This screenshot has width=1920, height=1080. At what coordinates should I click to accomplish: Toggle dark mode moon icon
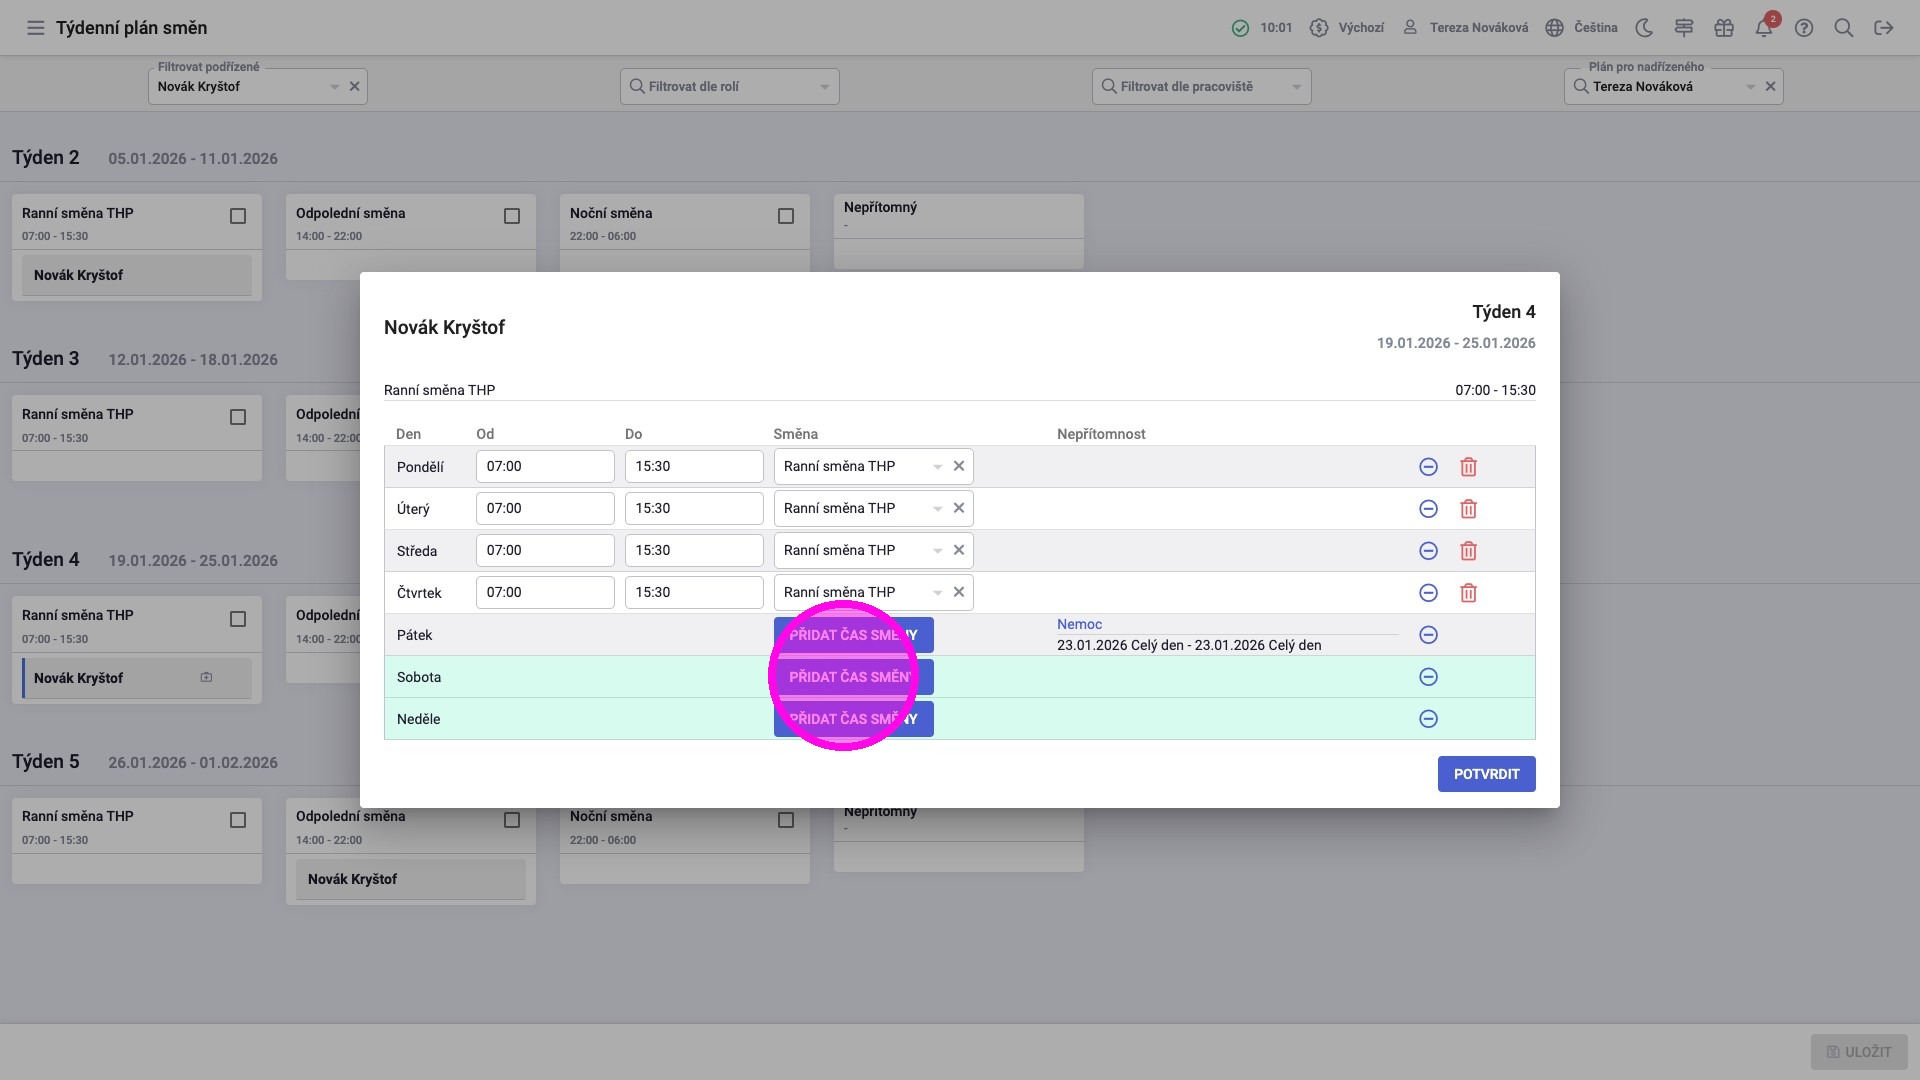point(1644,28)
